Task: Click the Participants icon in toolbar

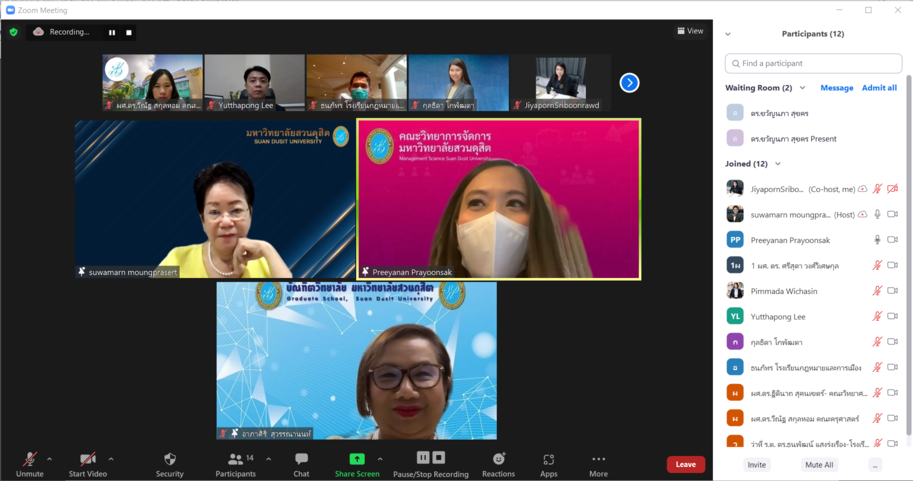Action: [236, 463]
